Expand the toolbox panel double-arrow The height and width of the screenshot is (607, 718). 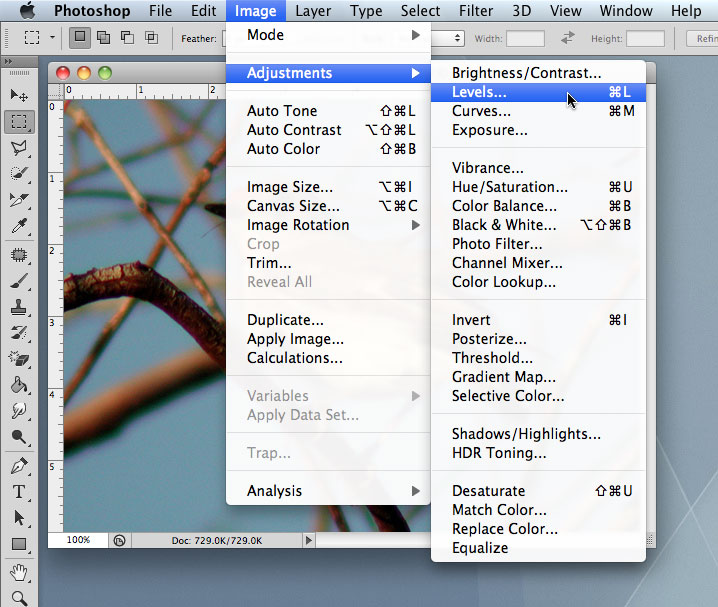[x=8, y=61]
